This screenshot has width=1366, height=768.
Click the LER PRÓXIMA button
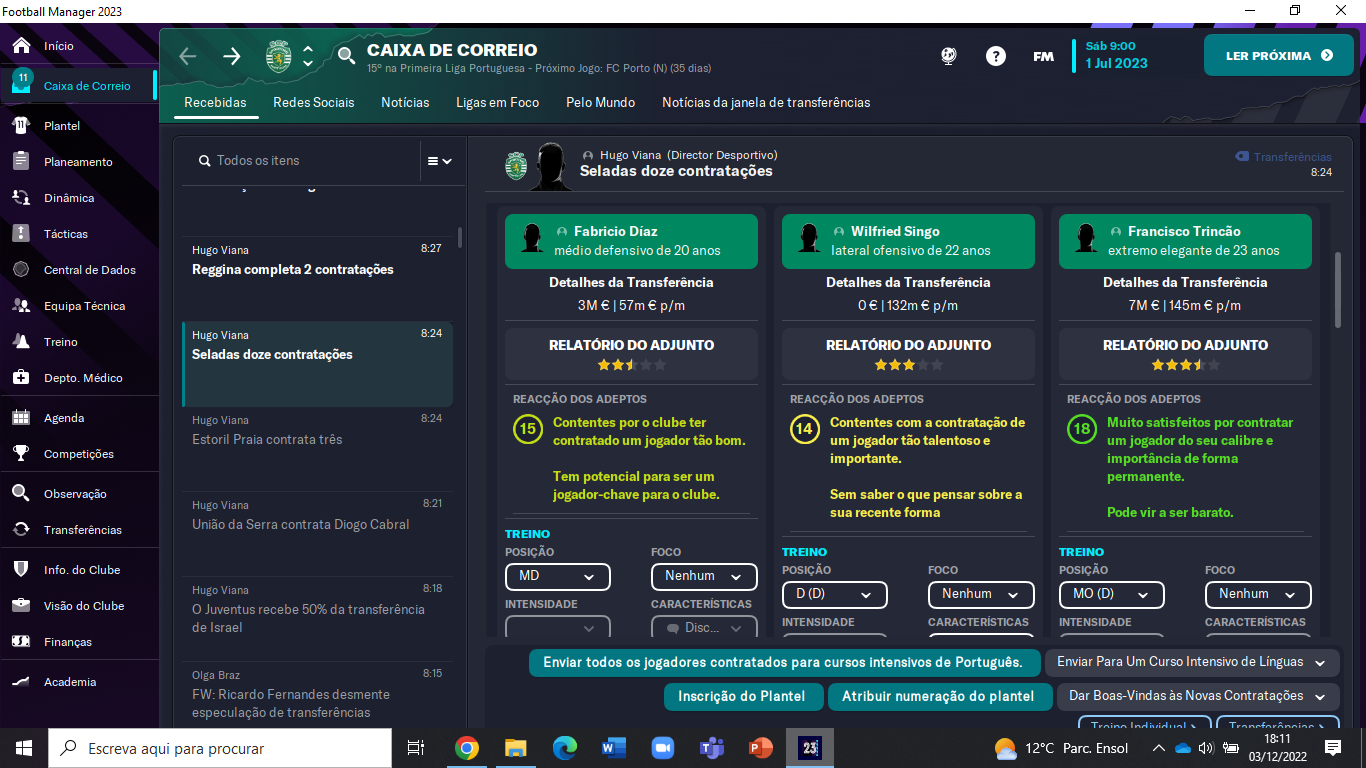1279,55
